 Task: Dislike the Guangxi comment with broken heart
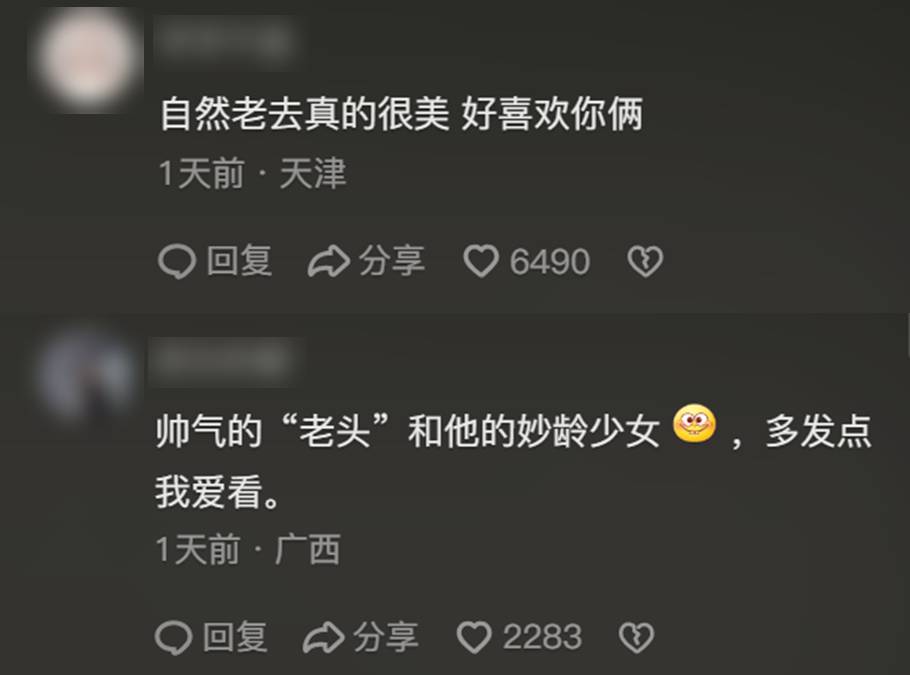[x=637, y=638]
